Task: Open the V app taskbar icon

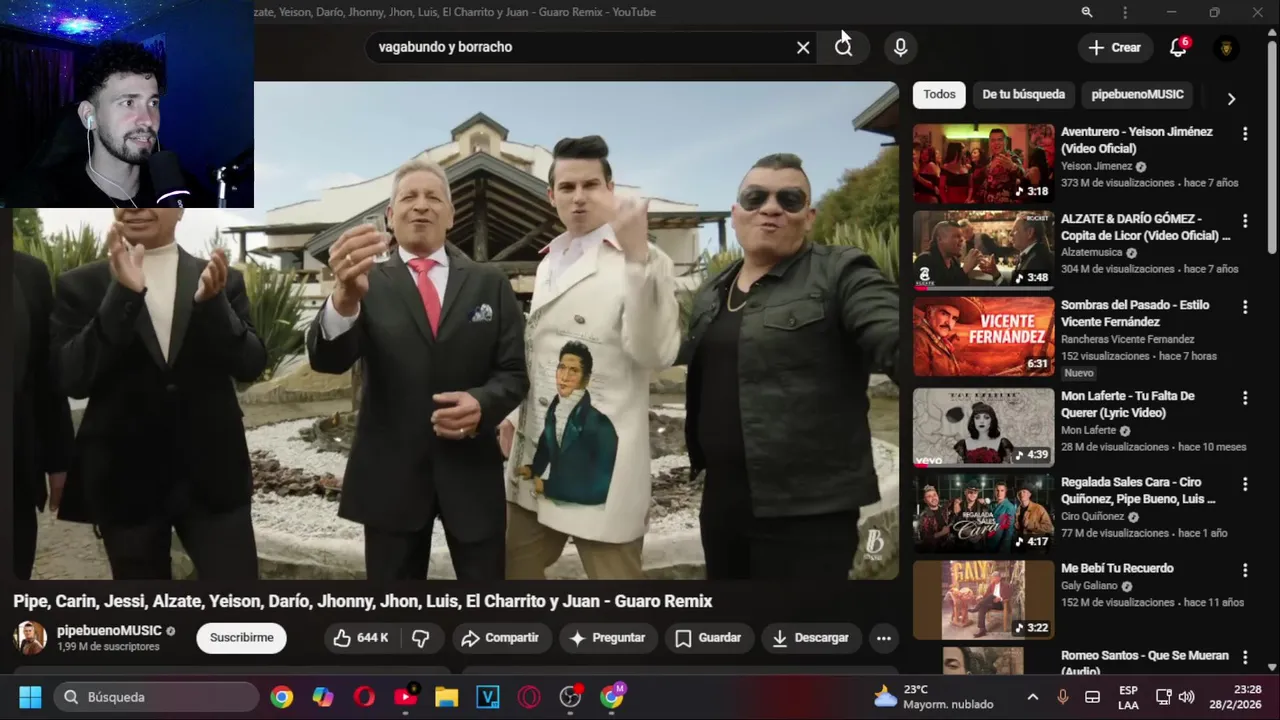Action: pyautogui.click(x=488, y=697)
